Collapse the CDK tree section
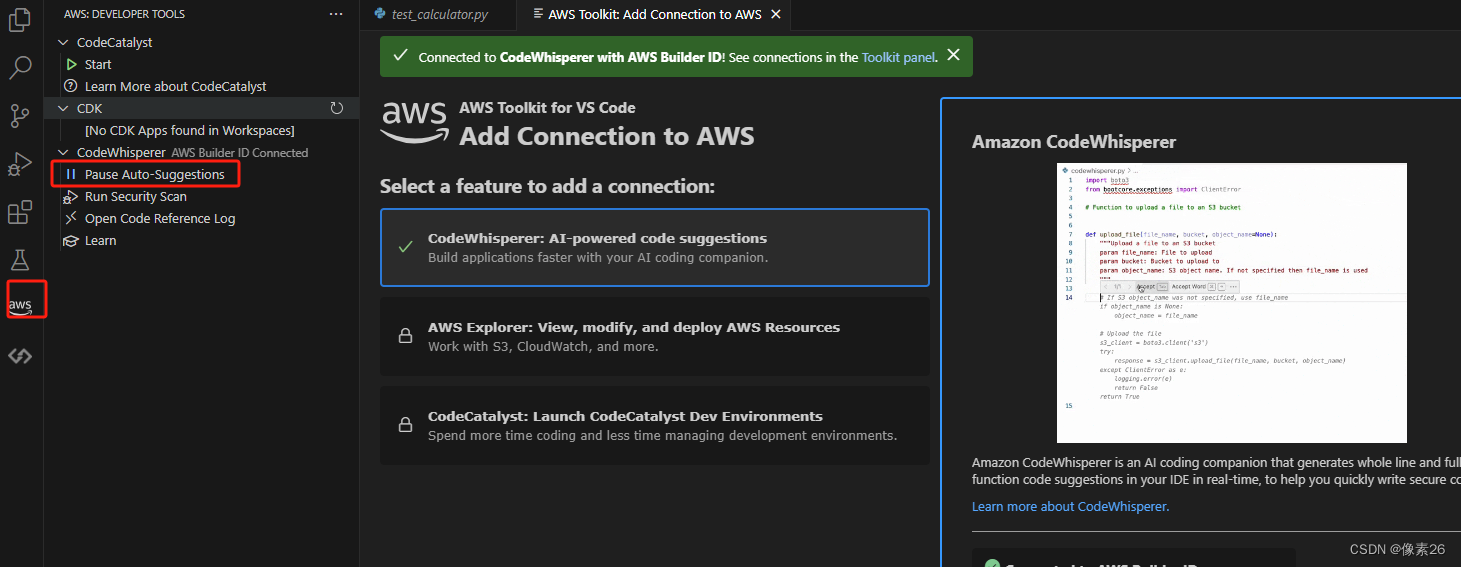Viewport: 1461px width, 567px height. coord(64,108)
